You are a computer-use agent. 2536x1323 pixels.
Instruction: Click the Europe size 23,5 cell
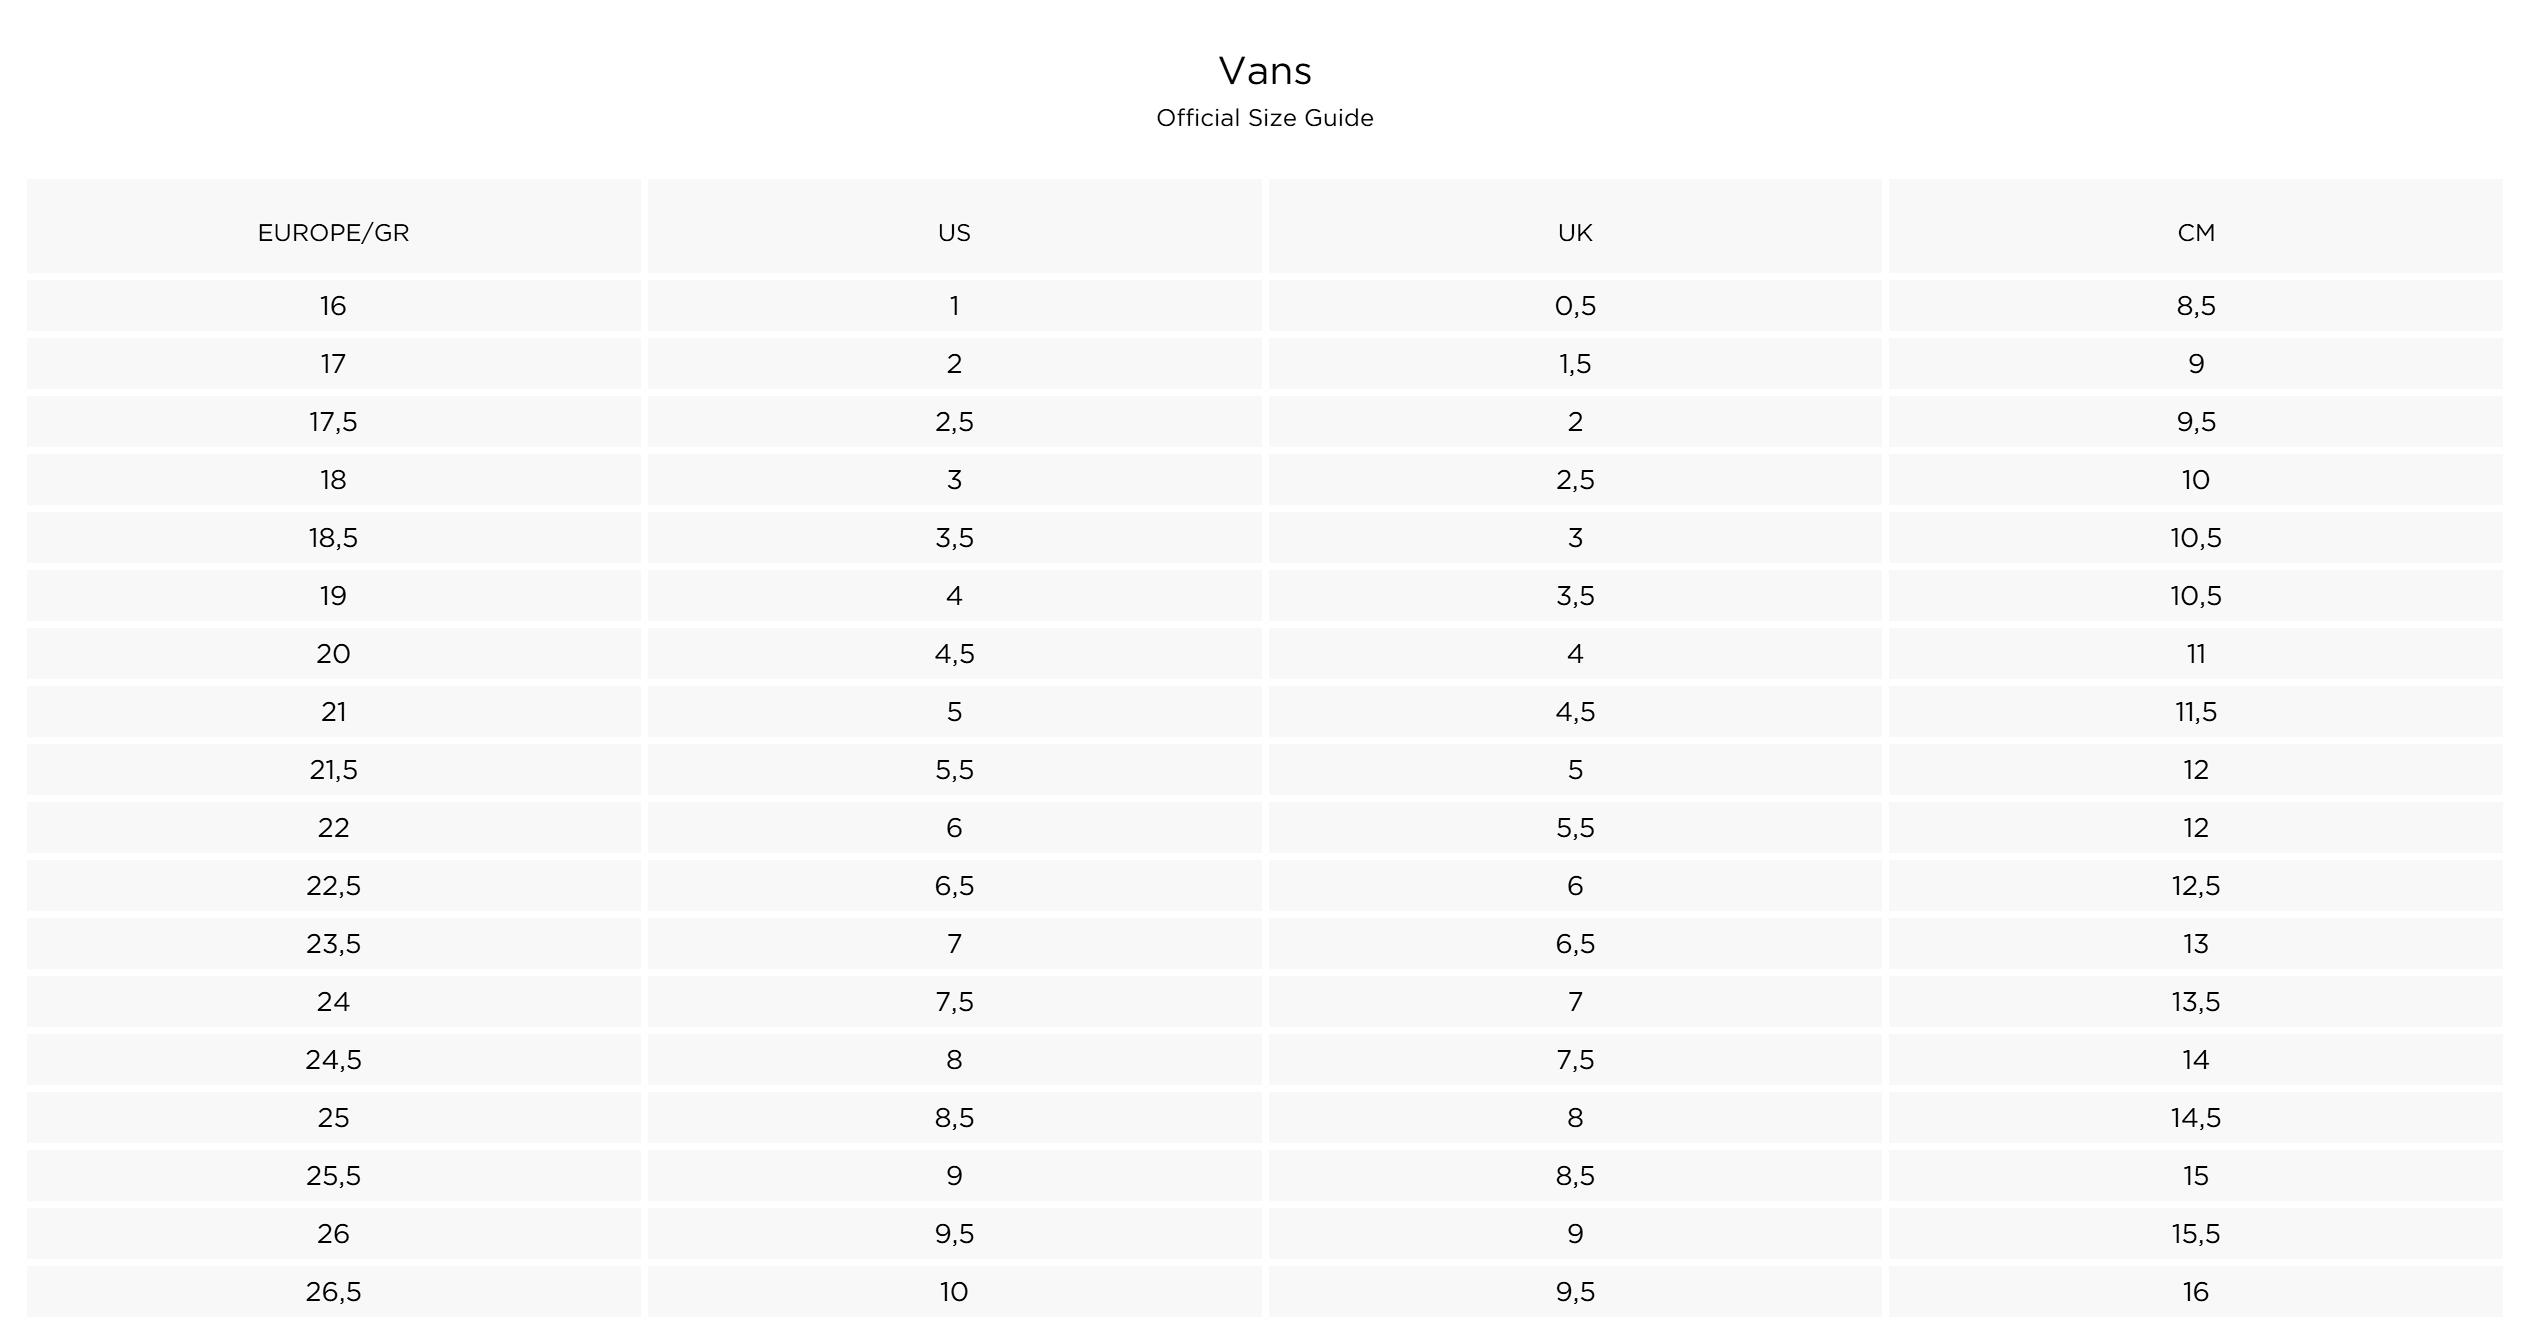pyautogui.click(x=334, y=943)
